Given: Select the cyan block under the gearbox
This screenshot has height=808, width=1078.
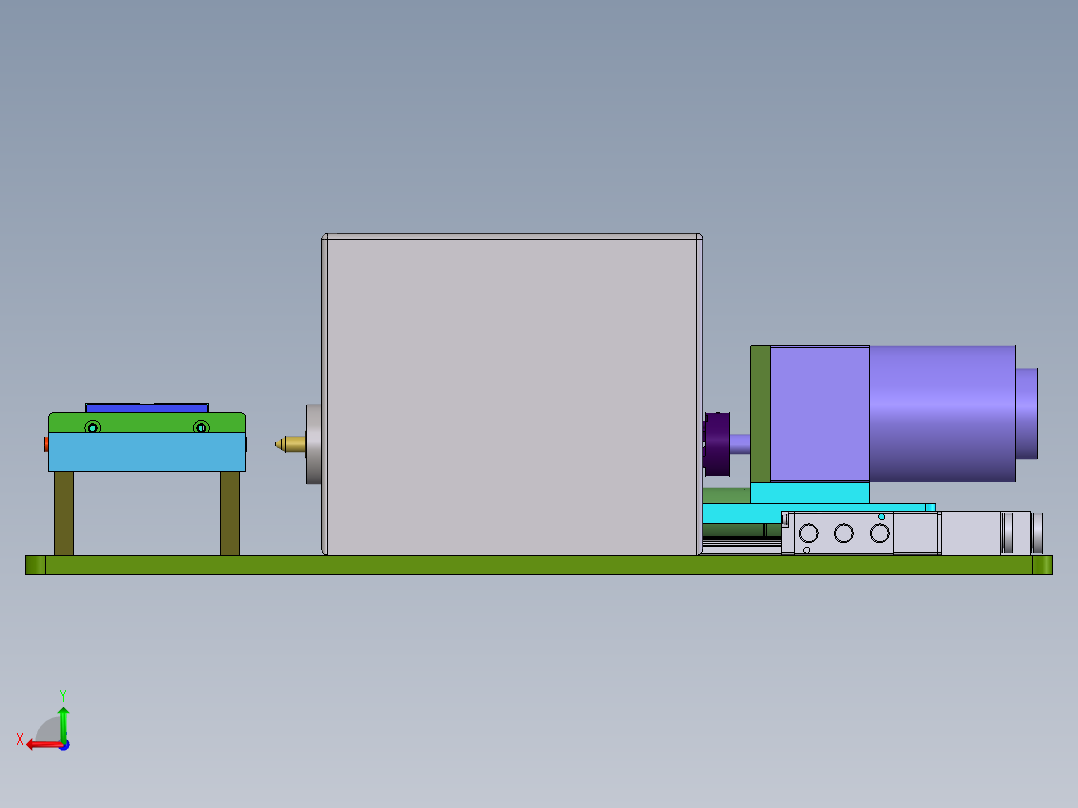Looking at the screenshot, I should [x=810, y=492].
